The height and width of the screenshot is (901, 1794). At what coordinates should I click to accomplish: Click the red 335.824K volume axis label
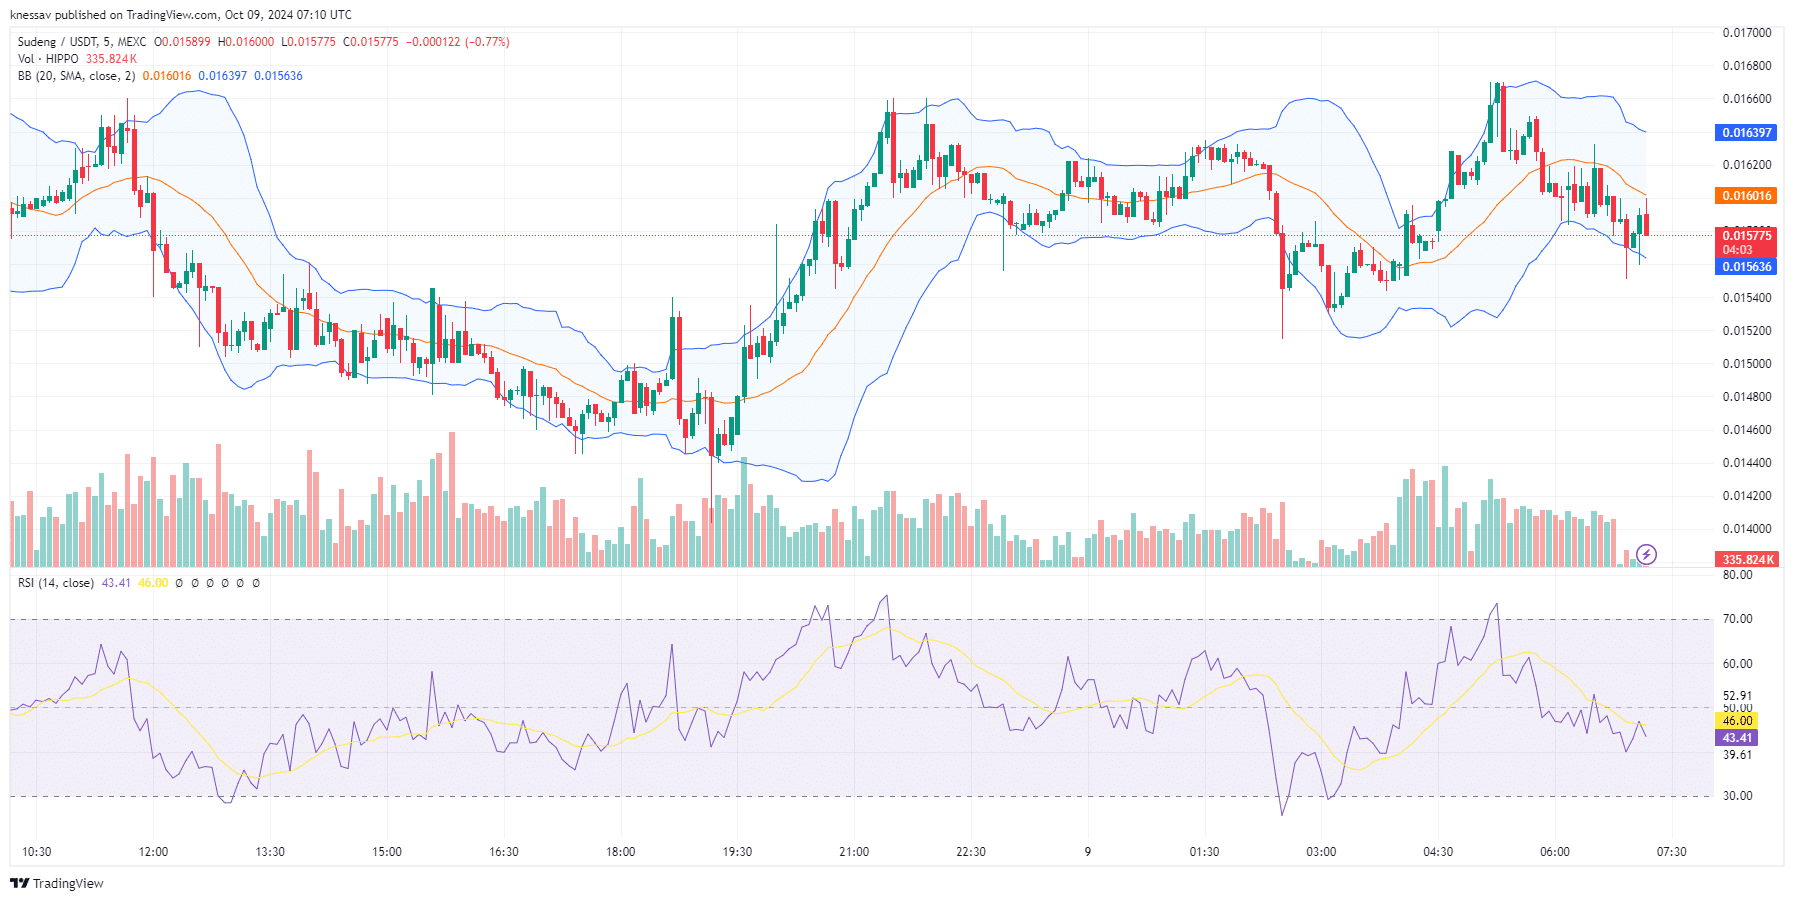click(1747, 560)
